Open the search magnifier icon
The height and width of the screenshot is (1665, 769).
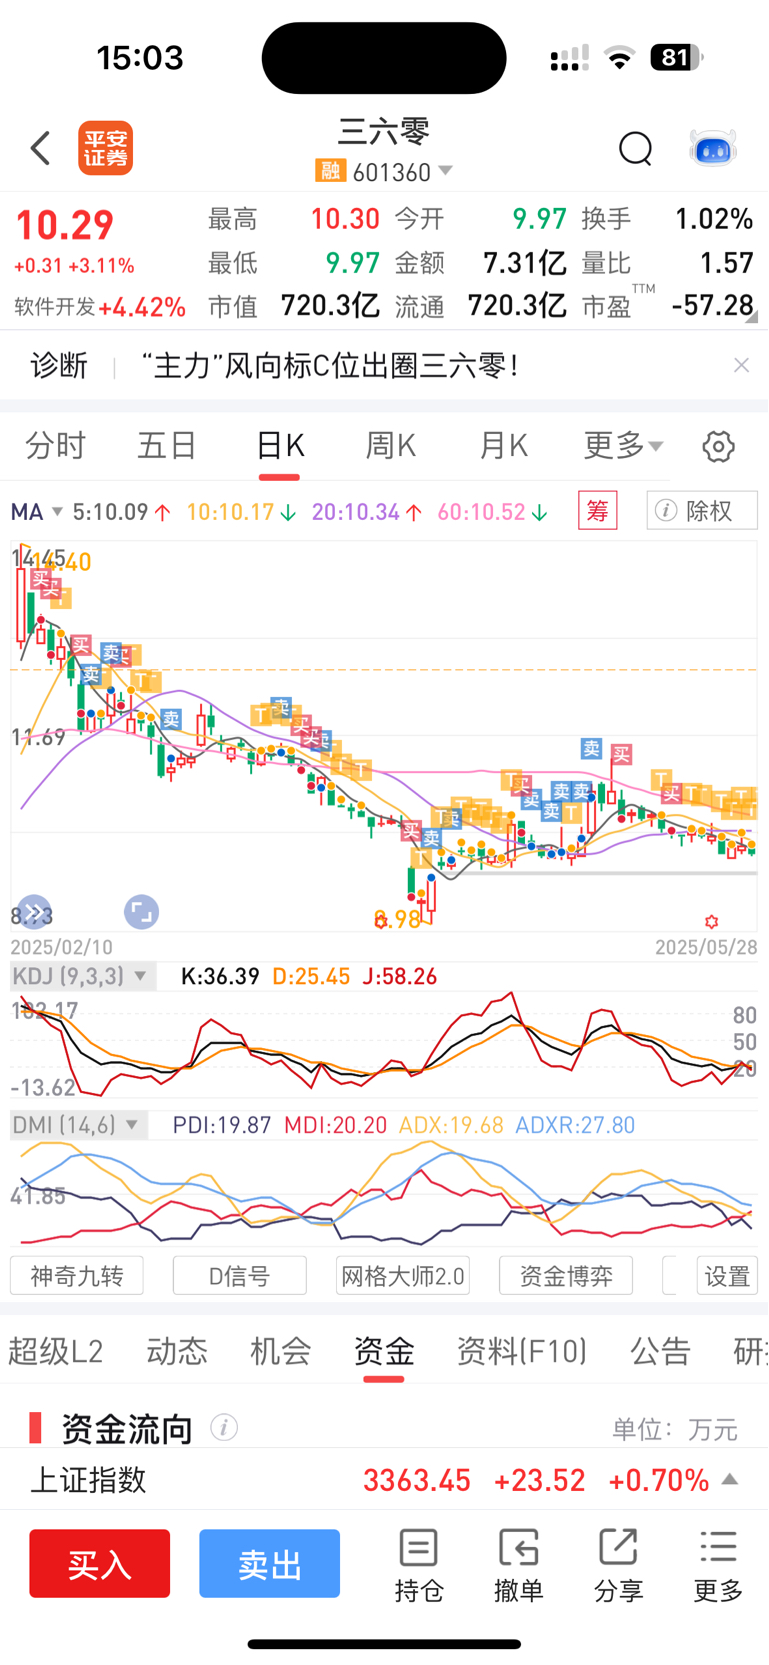[635, 149]
